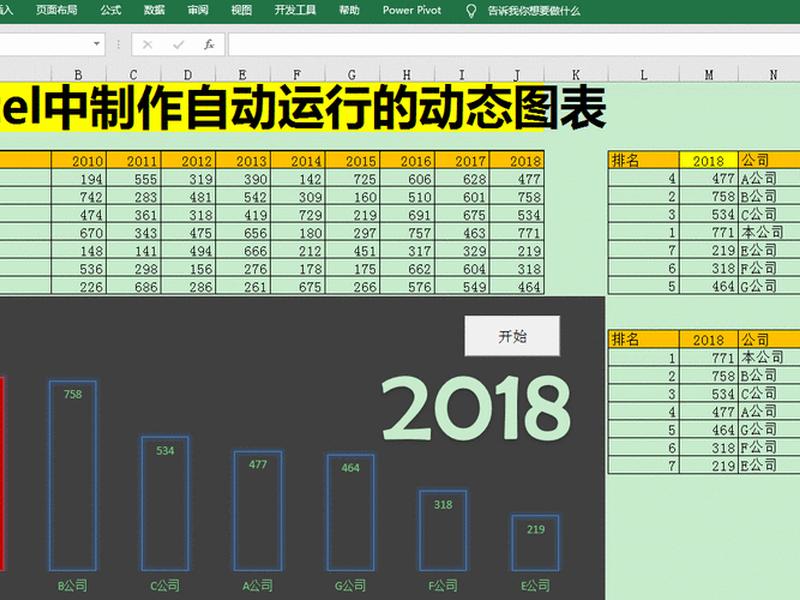Viewport: 800px width, 600px height.
Task: Cancel formula entry with the X icon
Action: 147,45
